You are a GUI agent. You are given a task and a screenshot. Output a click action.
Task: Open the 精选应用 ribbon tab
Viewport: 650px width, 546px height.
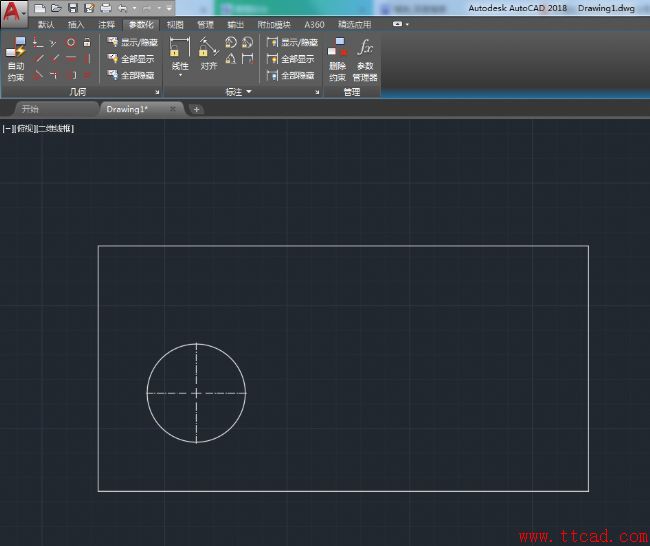click(354, 24)
